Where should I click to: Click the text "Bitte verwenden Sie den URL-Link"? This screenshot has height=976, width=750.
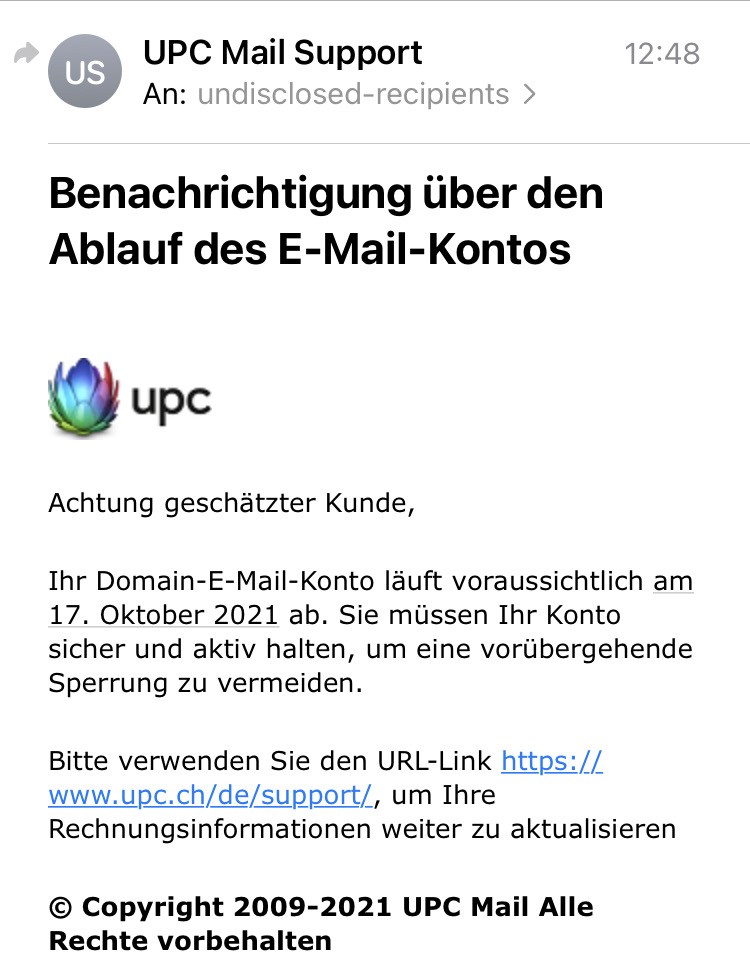point(270,761)
